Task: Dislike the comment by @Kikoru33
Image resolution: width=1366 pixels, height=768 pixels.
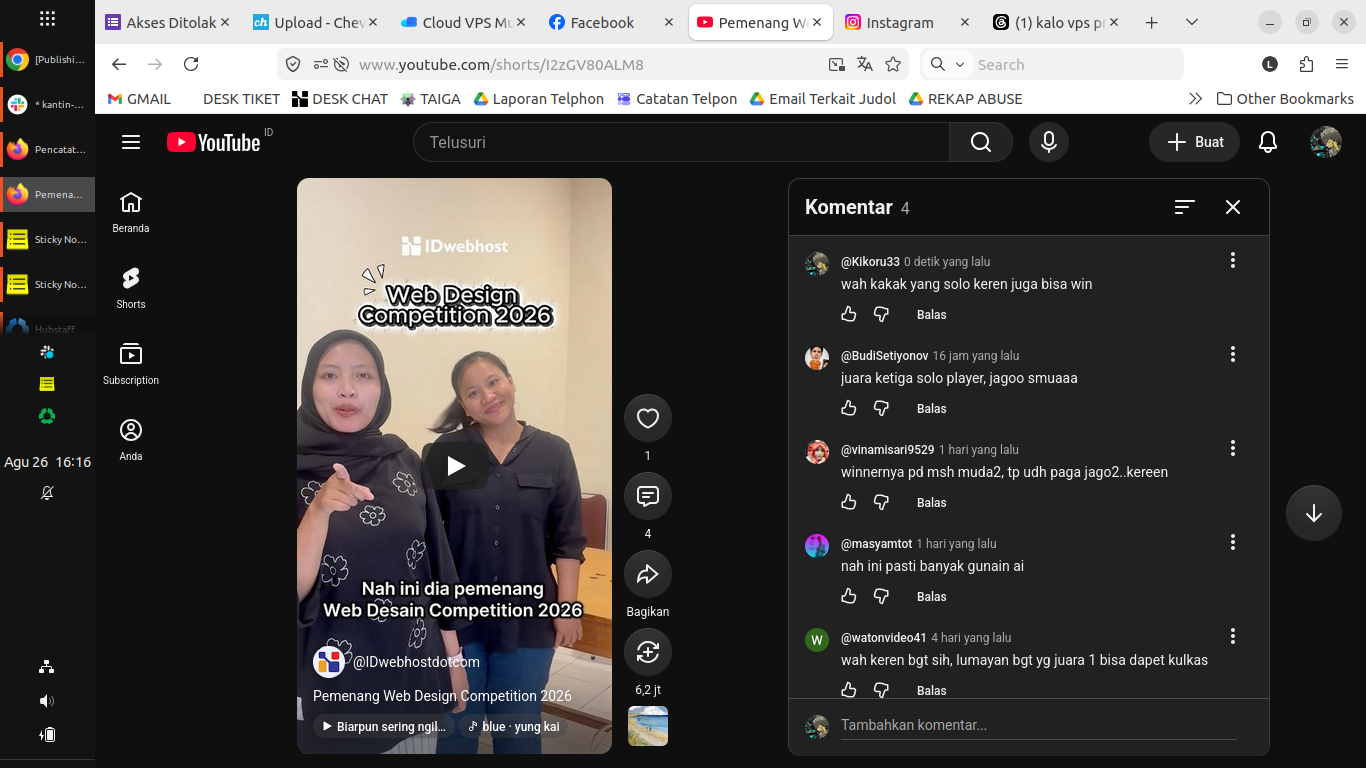Action: pyautogui.click(x=881, y=314)
